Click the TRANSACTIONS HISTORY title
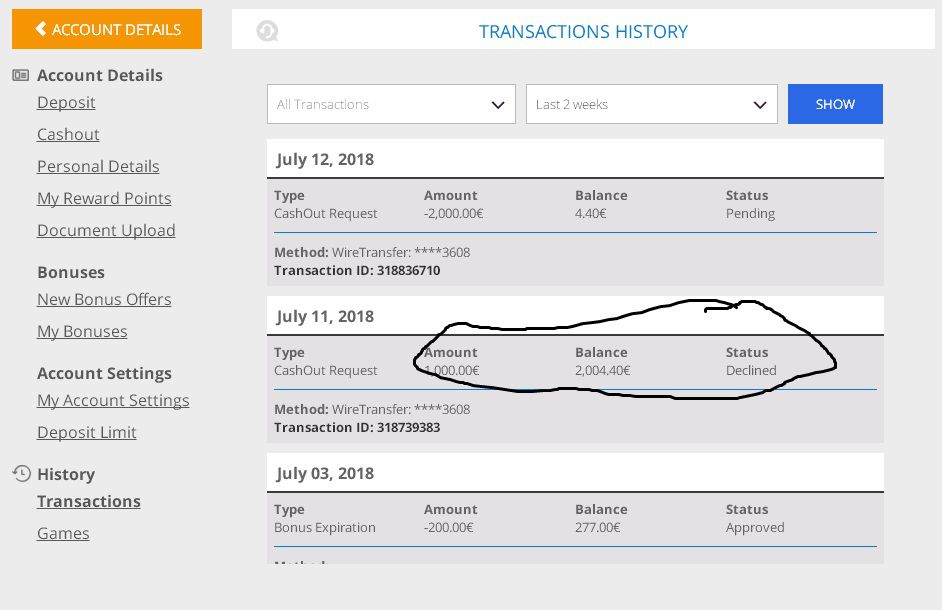942x610 pixels. coord(583,31)
